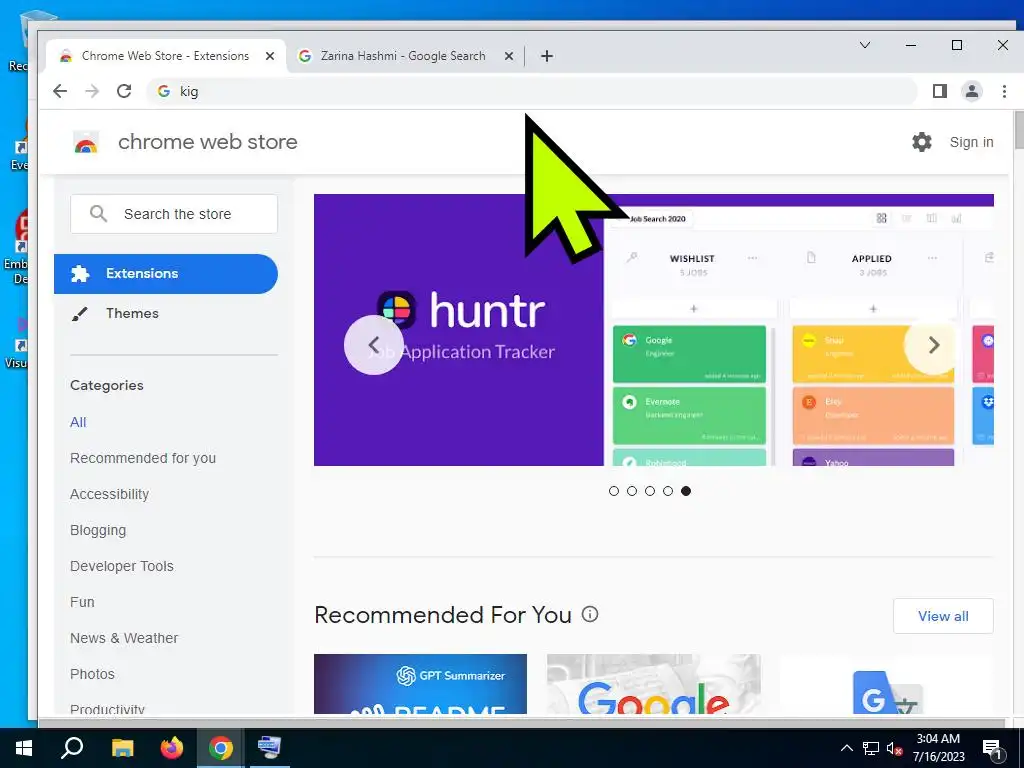Viewport: 1024px width, 768px height.
Task: Click the chrome web store title text
Action: tap(208, 142)
